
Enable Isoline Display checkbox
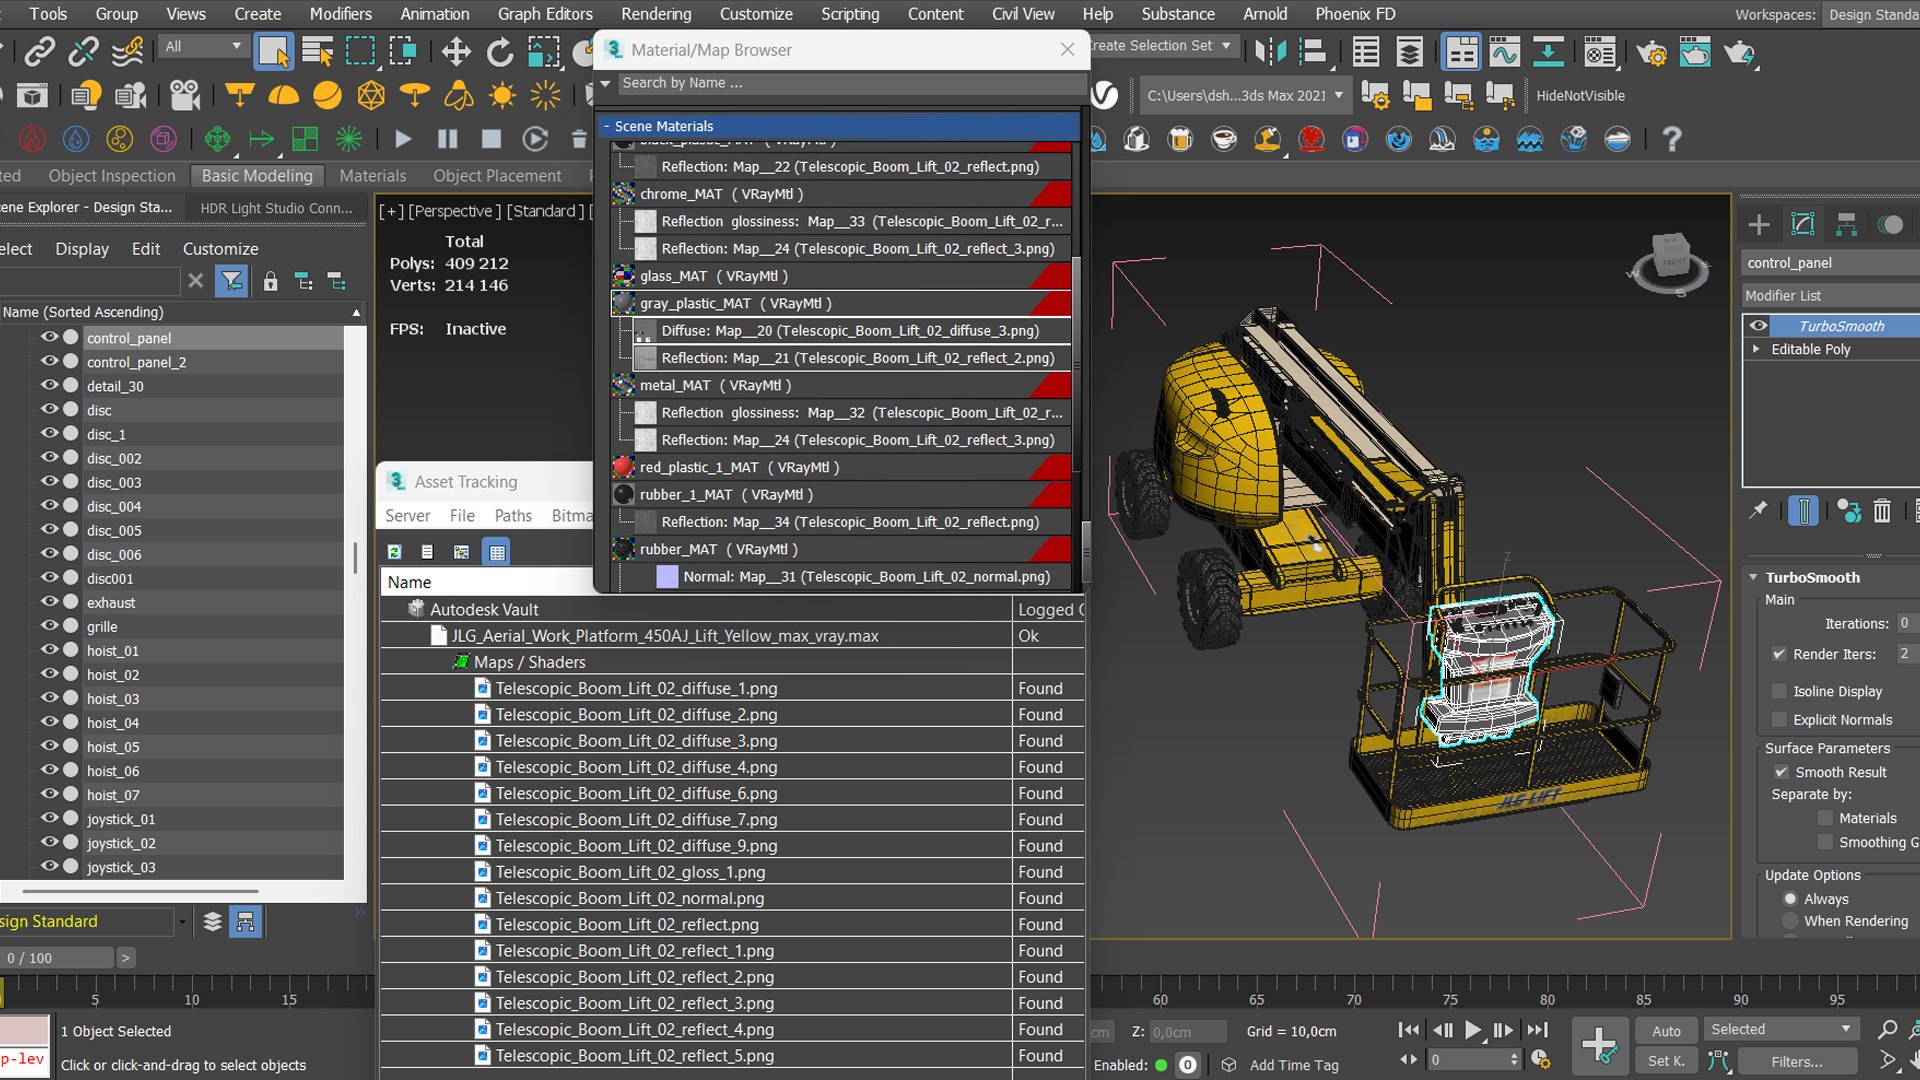pyautogui.click(x=1779, y=691)
